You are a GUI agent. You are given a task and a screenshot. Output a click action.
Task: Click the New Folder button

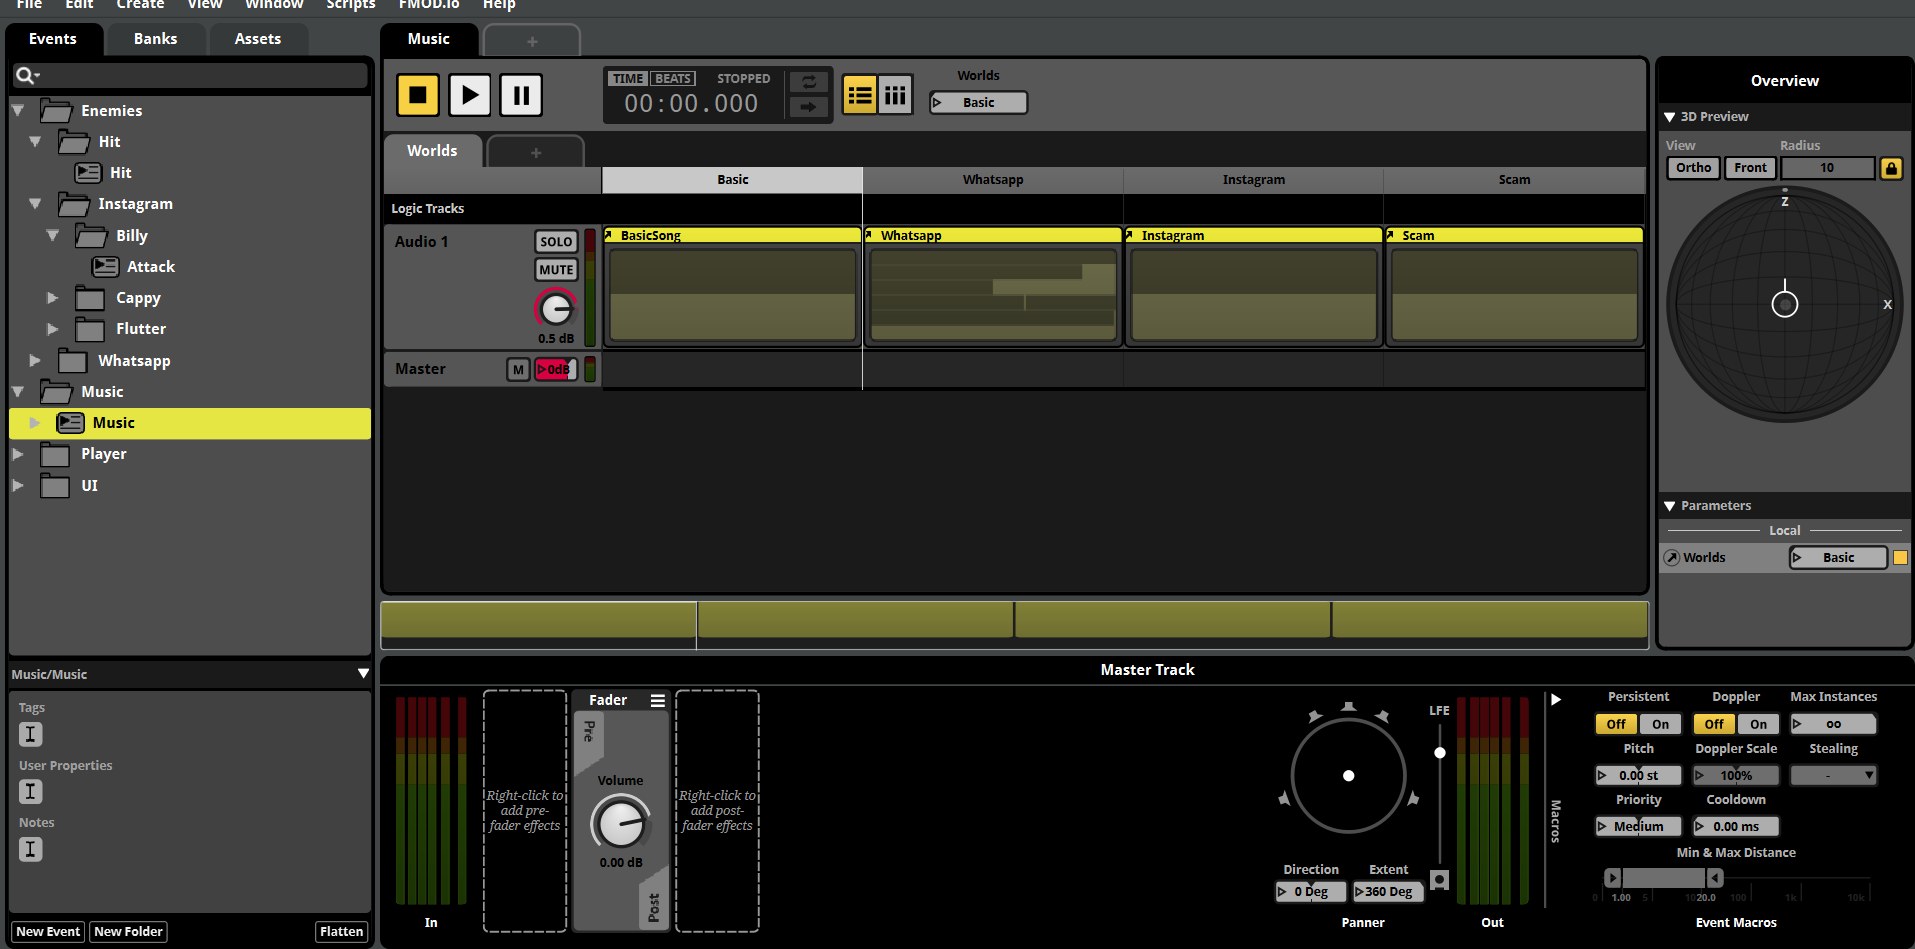128,932
